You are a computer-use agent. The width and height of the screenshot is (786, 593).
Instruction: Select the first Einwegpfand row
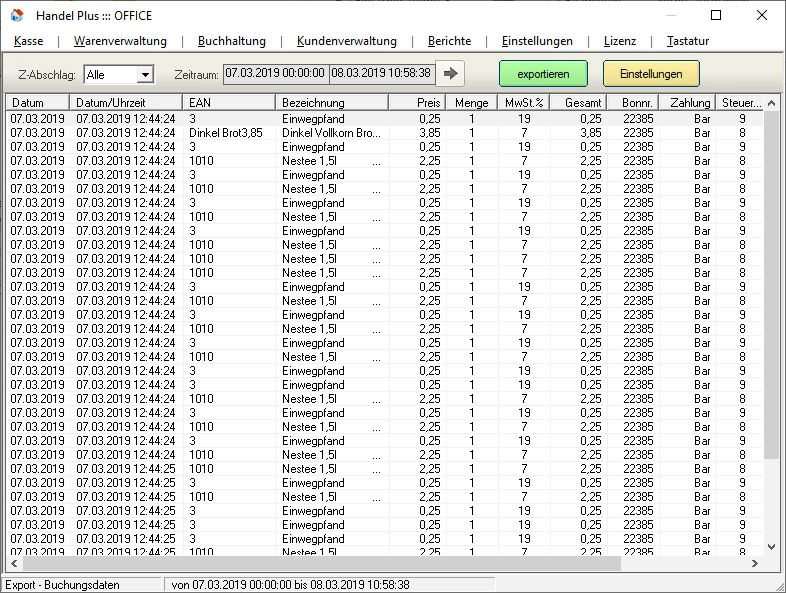click(384, 119)
